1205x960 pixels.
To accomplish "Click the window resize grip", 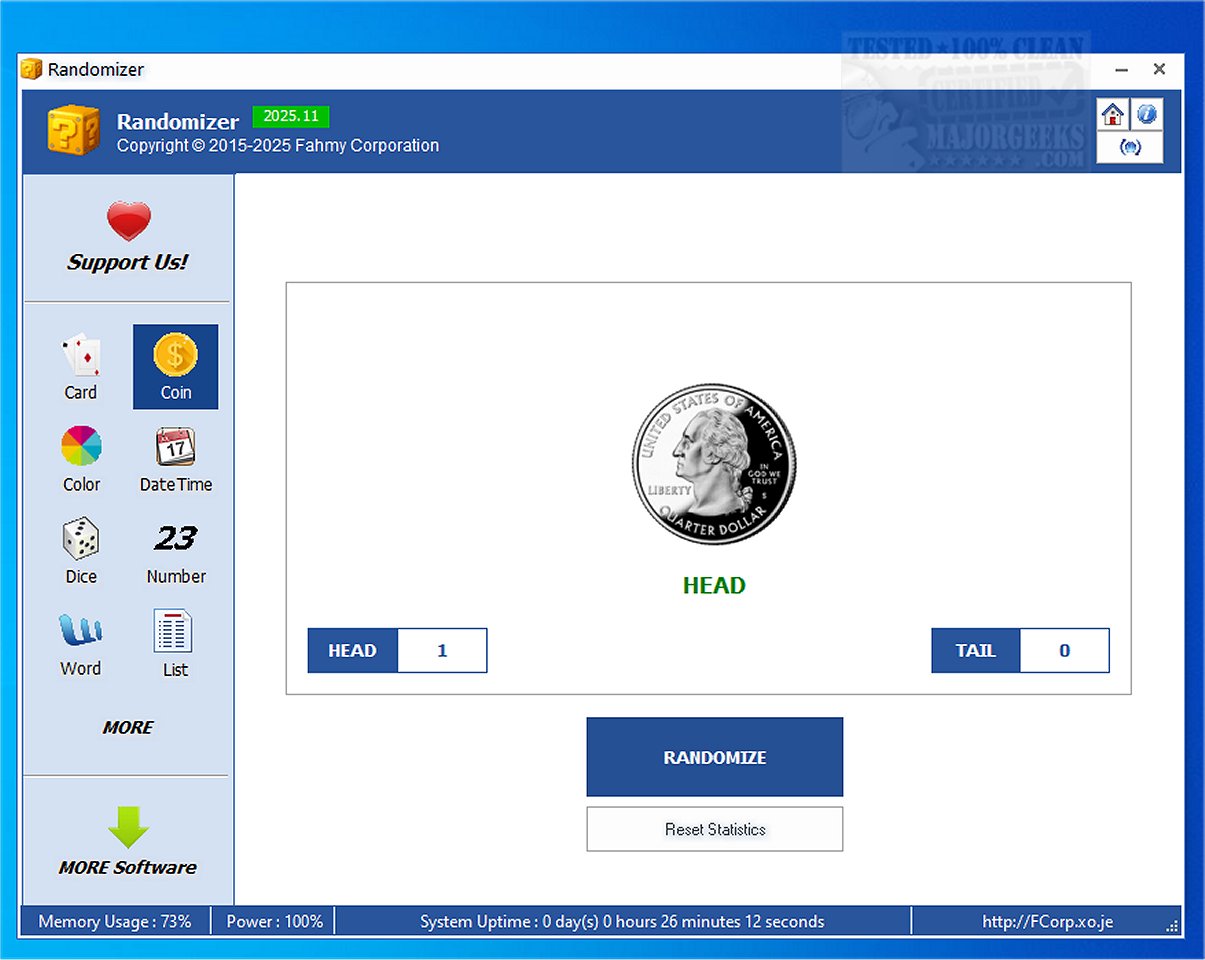I will [1172, 926].
